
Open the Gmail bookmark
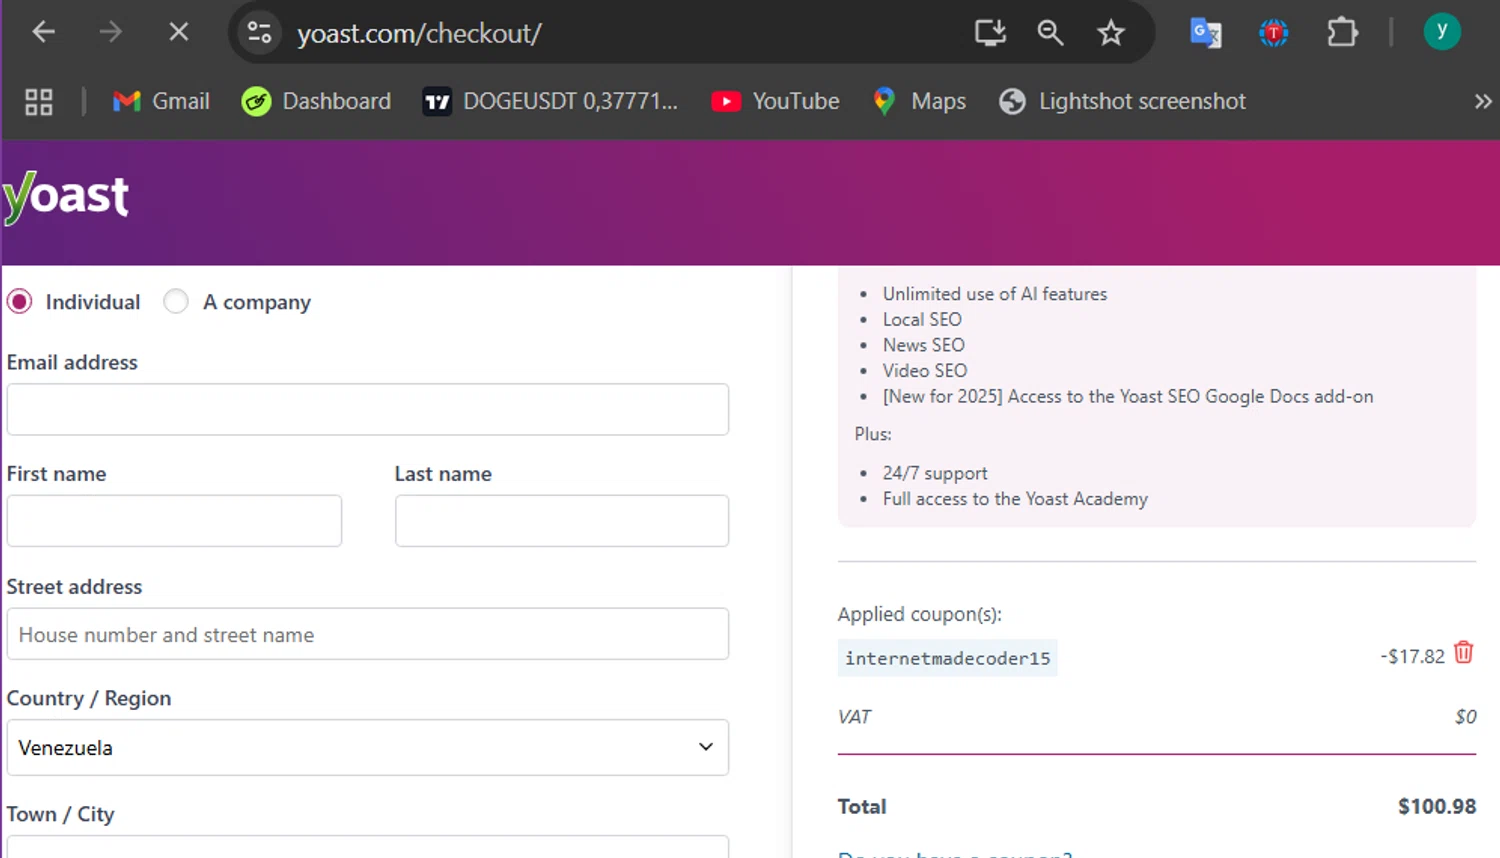pyautogui.click(x=161, y=101)
